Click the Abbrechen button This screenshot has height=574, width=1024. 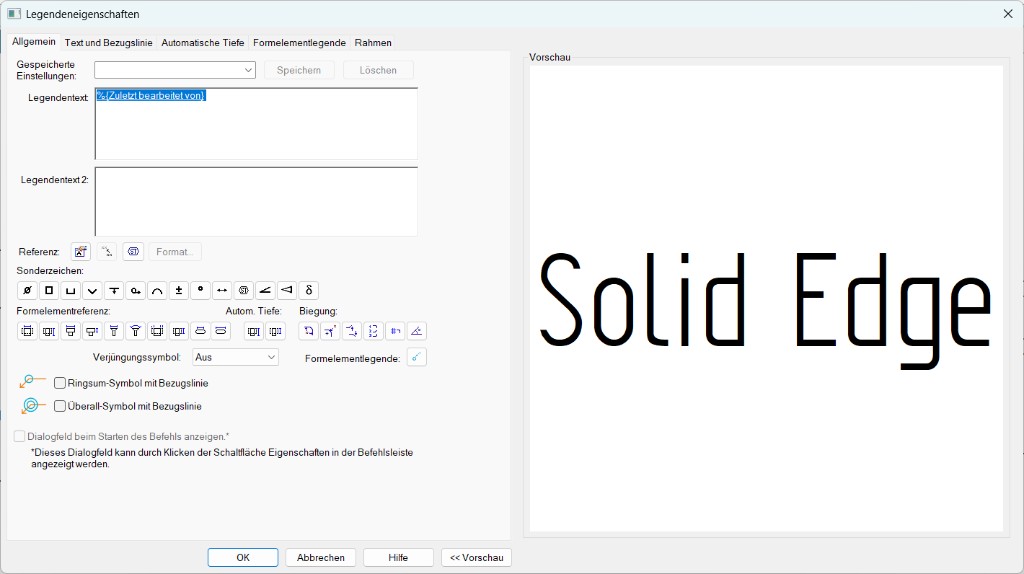[x=321, y=558]
